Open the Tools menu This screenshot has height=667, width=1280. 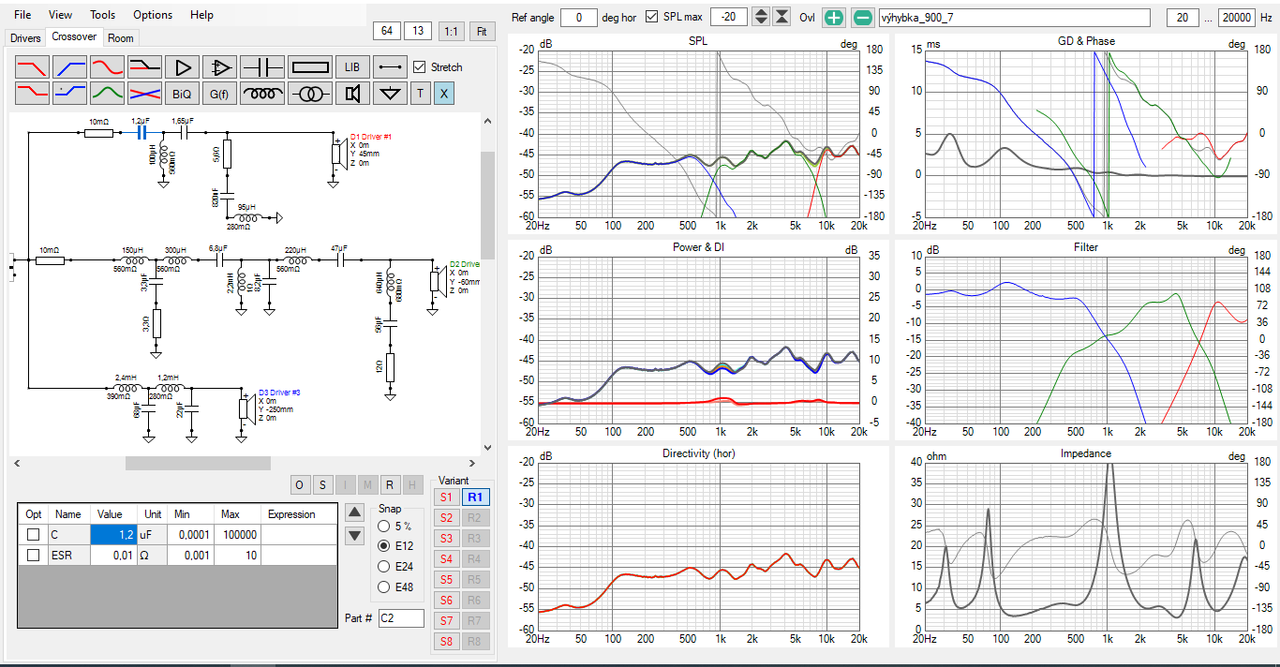(x=102, y=15)
